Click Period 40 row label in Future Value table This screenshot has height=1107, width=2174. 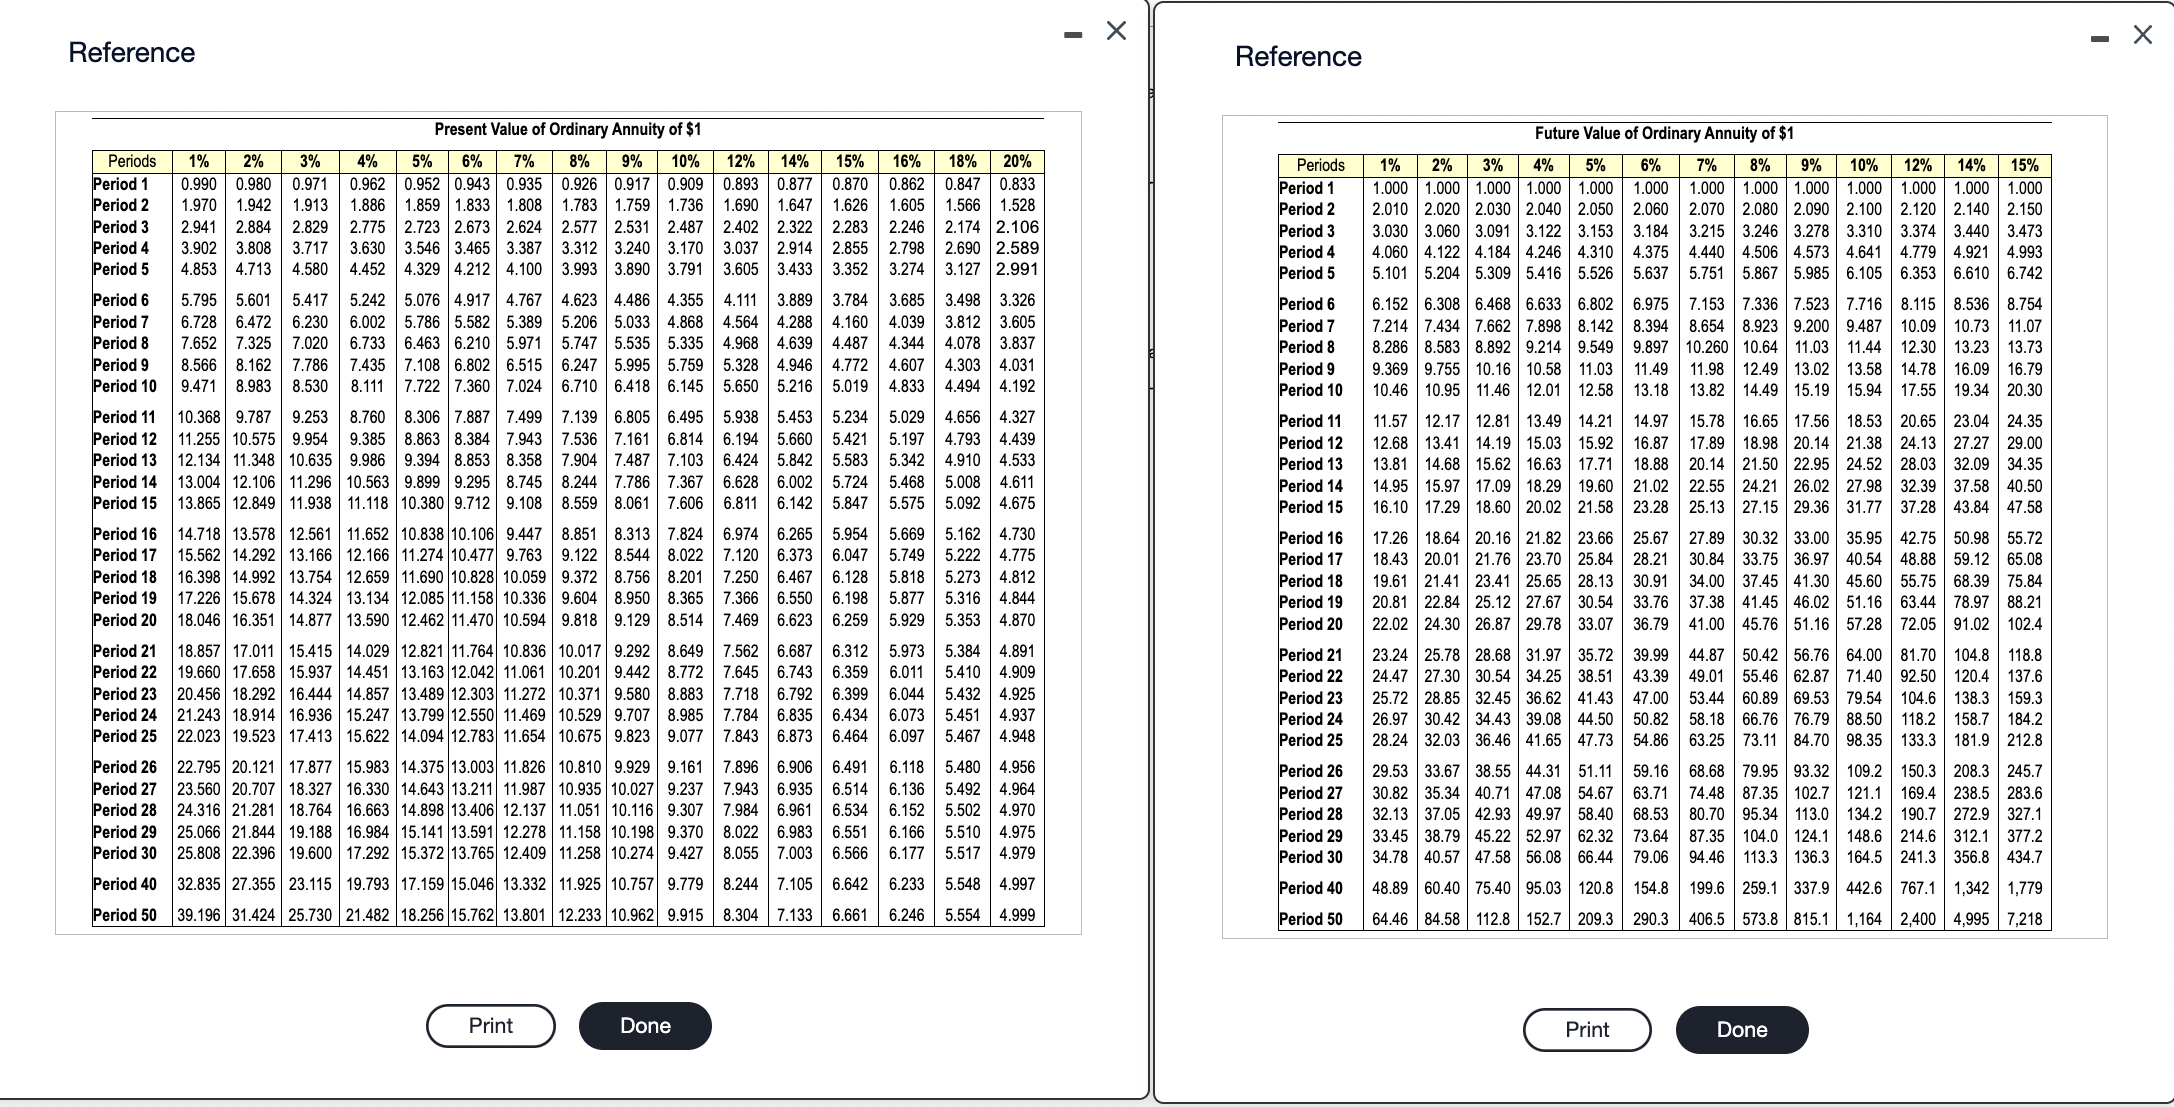tap(1311, 888)
